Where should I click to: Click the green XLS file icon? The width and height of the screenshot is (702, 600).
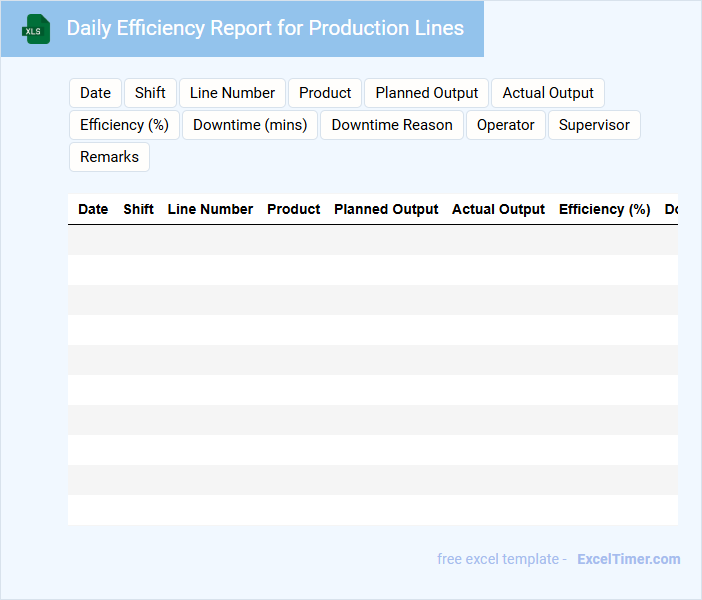[x=36, y=29]
